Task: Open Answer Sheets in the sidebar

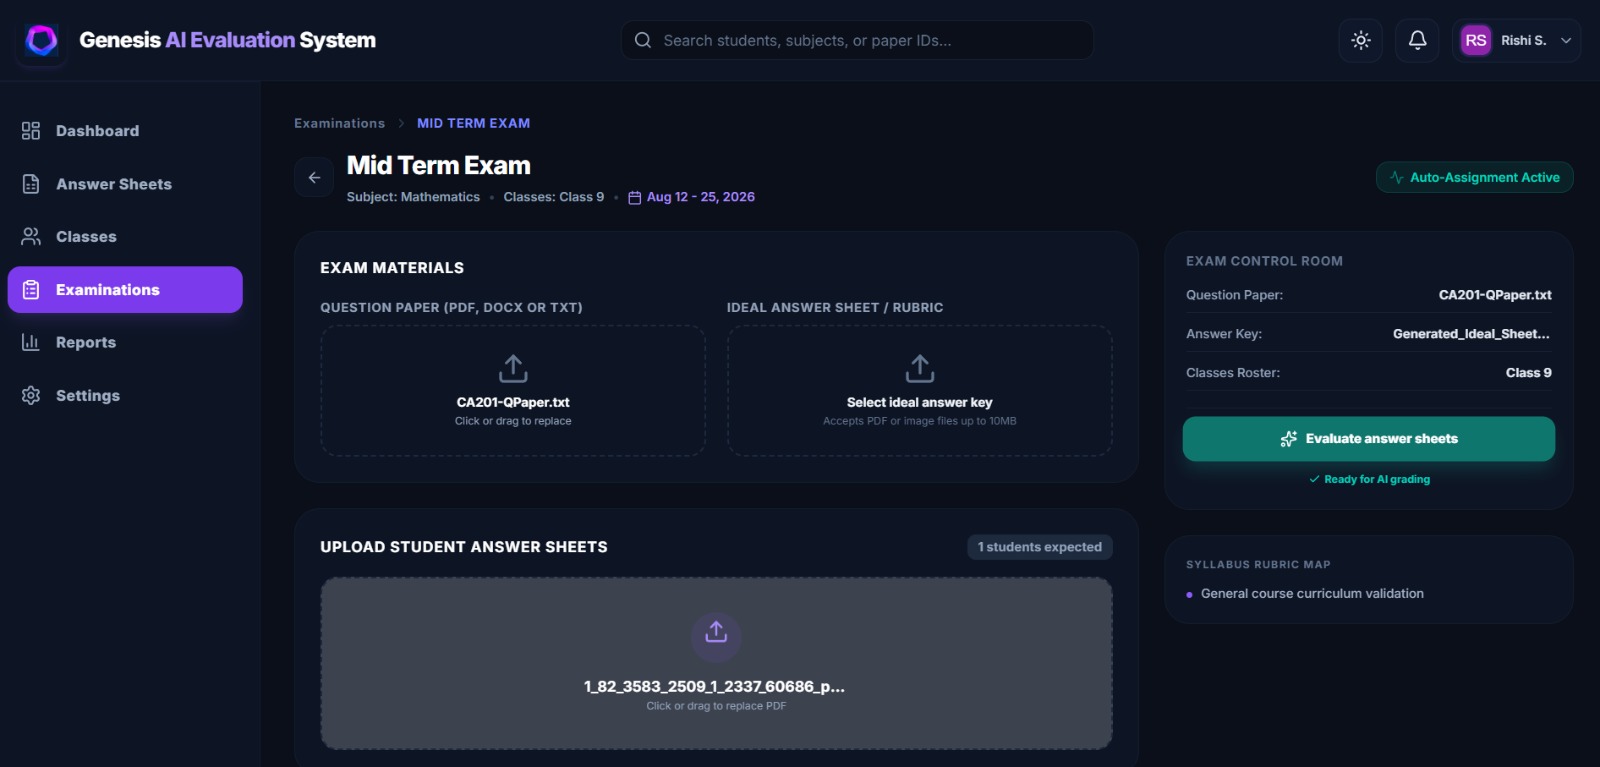Action: 125,184
